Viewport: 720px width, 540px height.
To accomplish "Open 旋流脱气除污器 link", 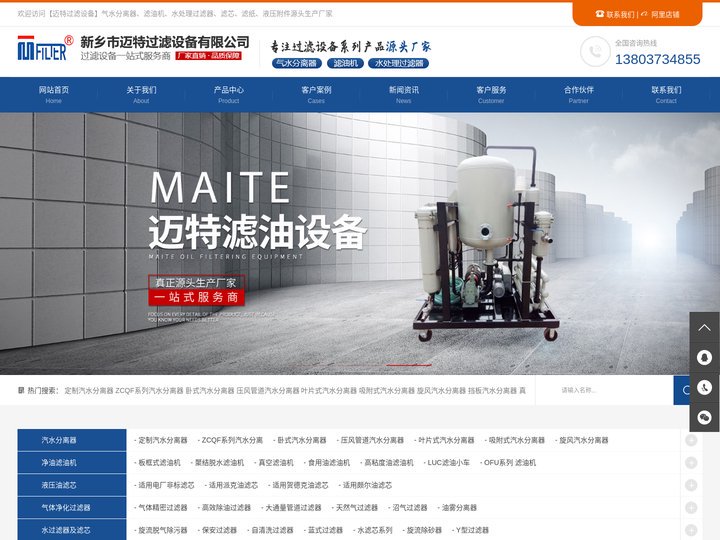I will coord(163,530).
